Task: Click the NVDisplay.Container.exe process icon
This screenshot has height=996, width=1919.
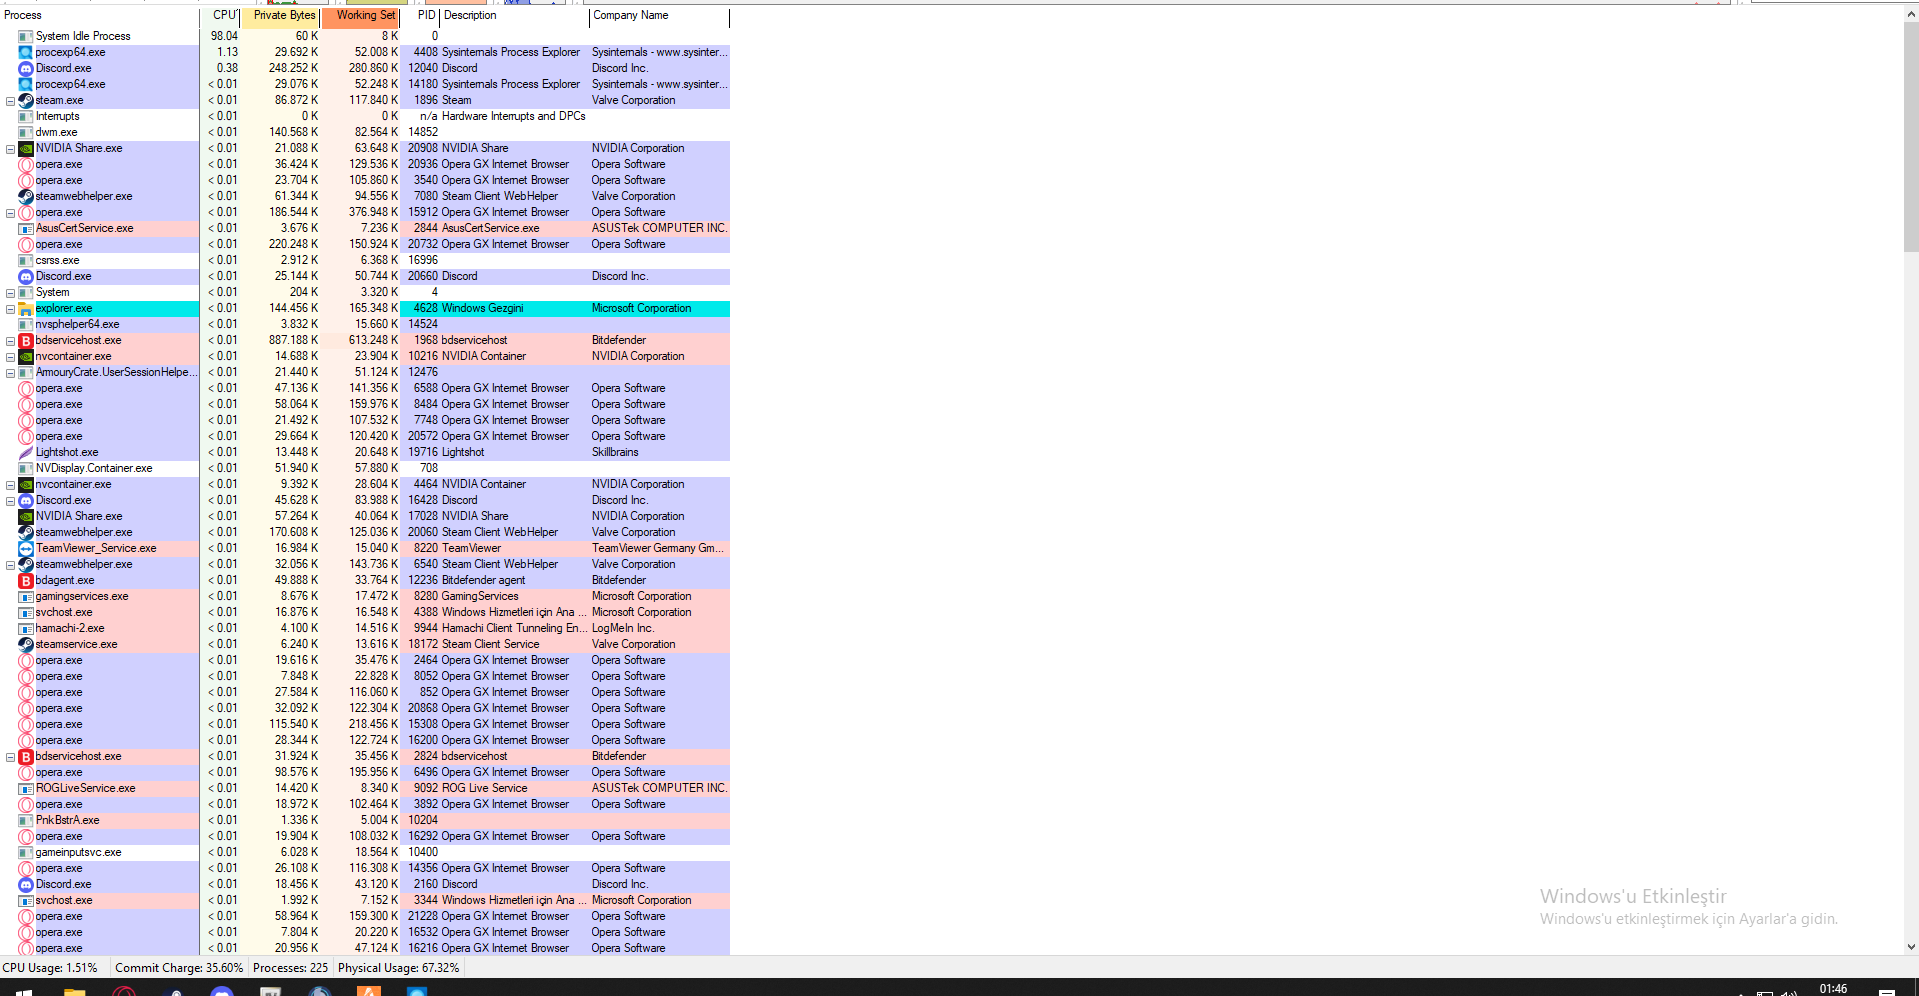Action: (x=26, y=468)
